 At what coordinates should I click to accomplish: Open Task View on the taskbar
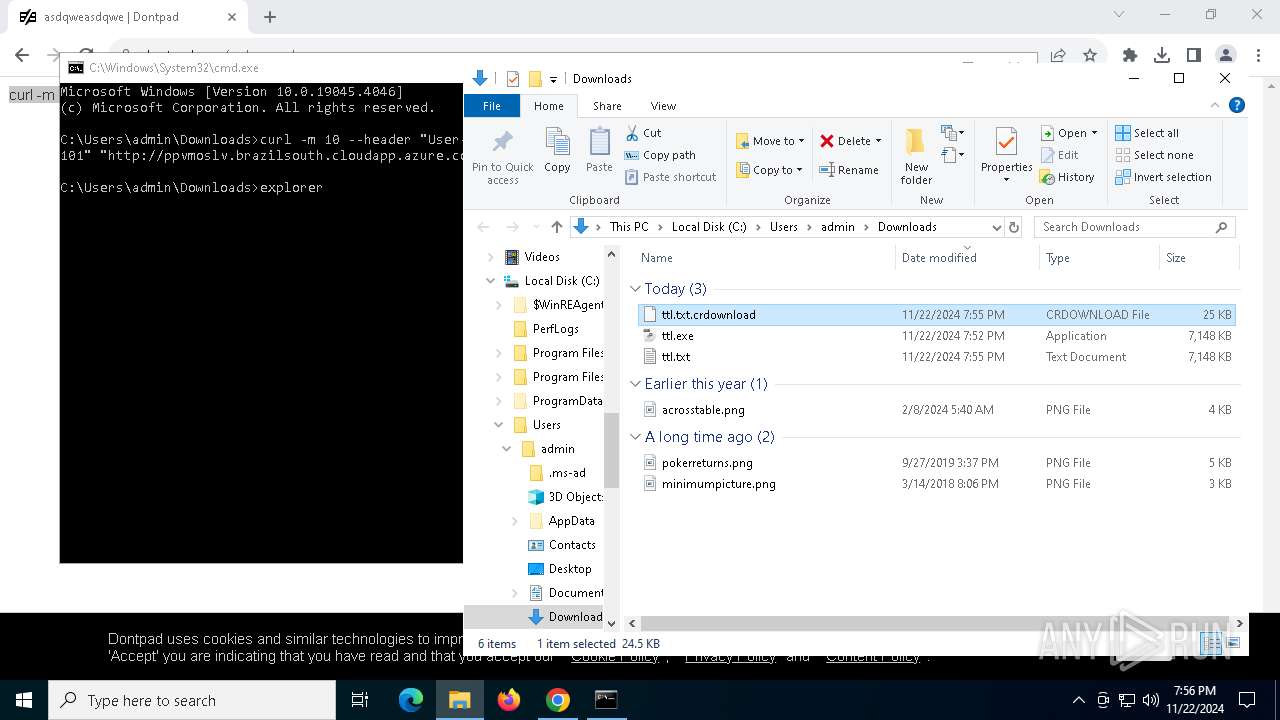click(x=360, y=700)
